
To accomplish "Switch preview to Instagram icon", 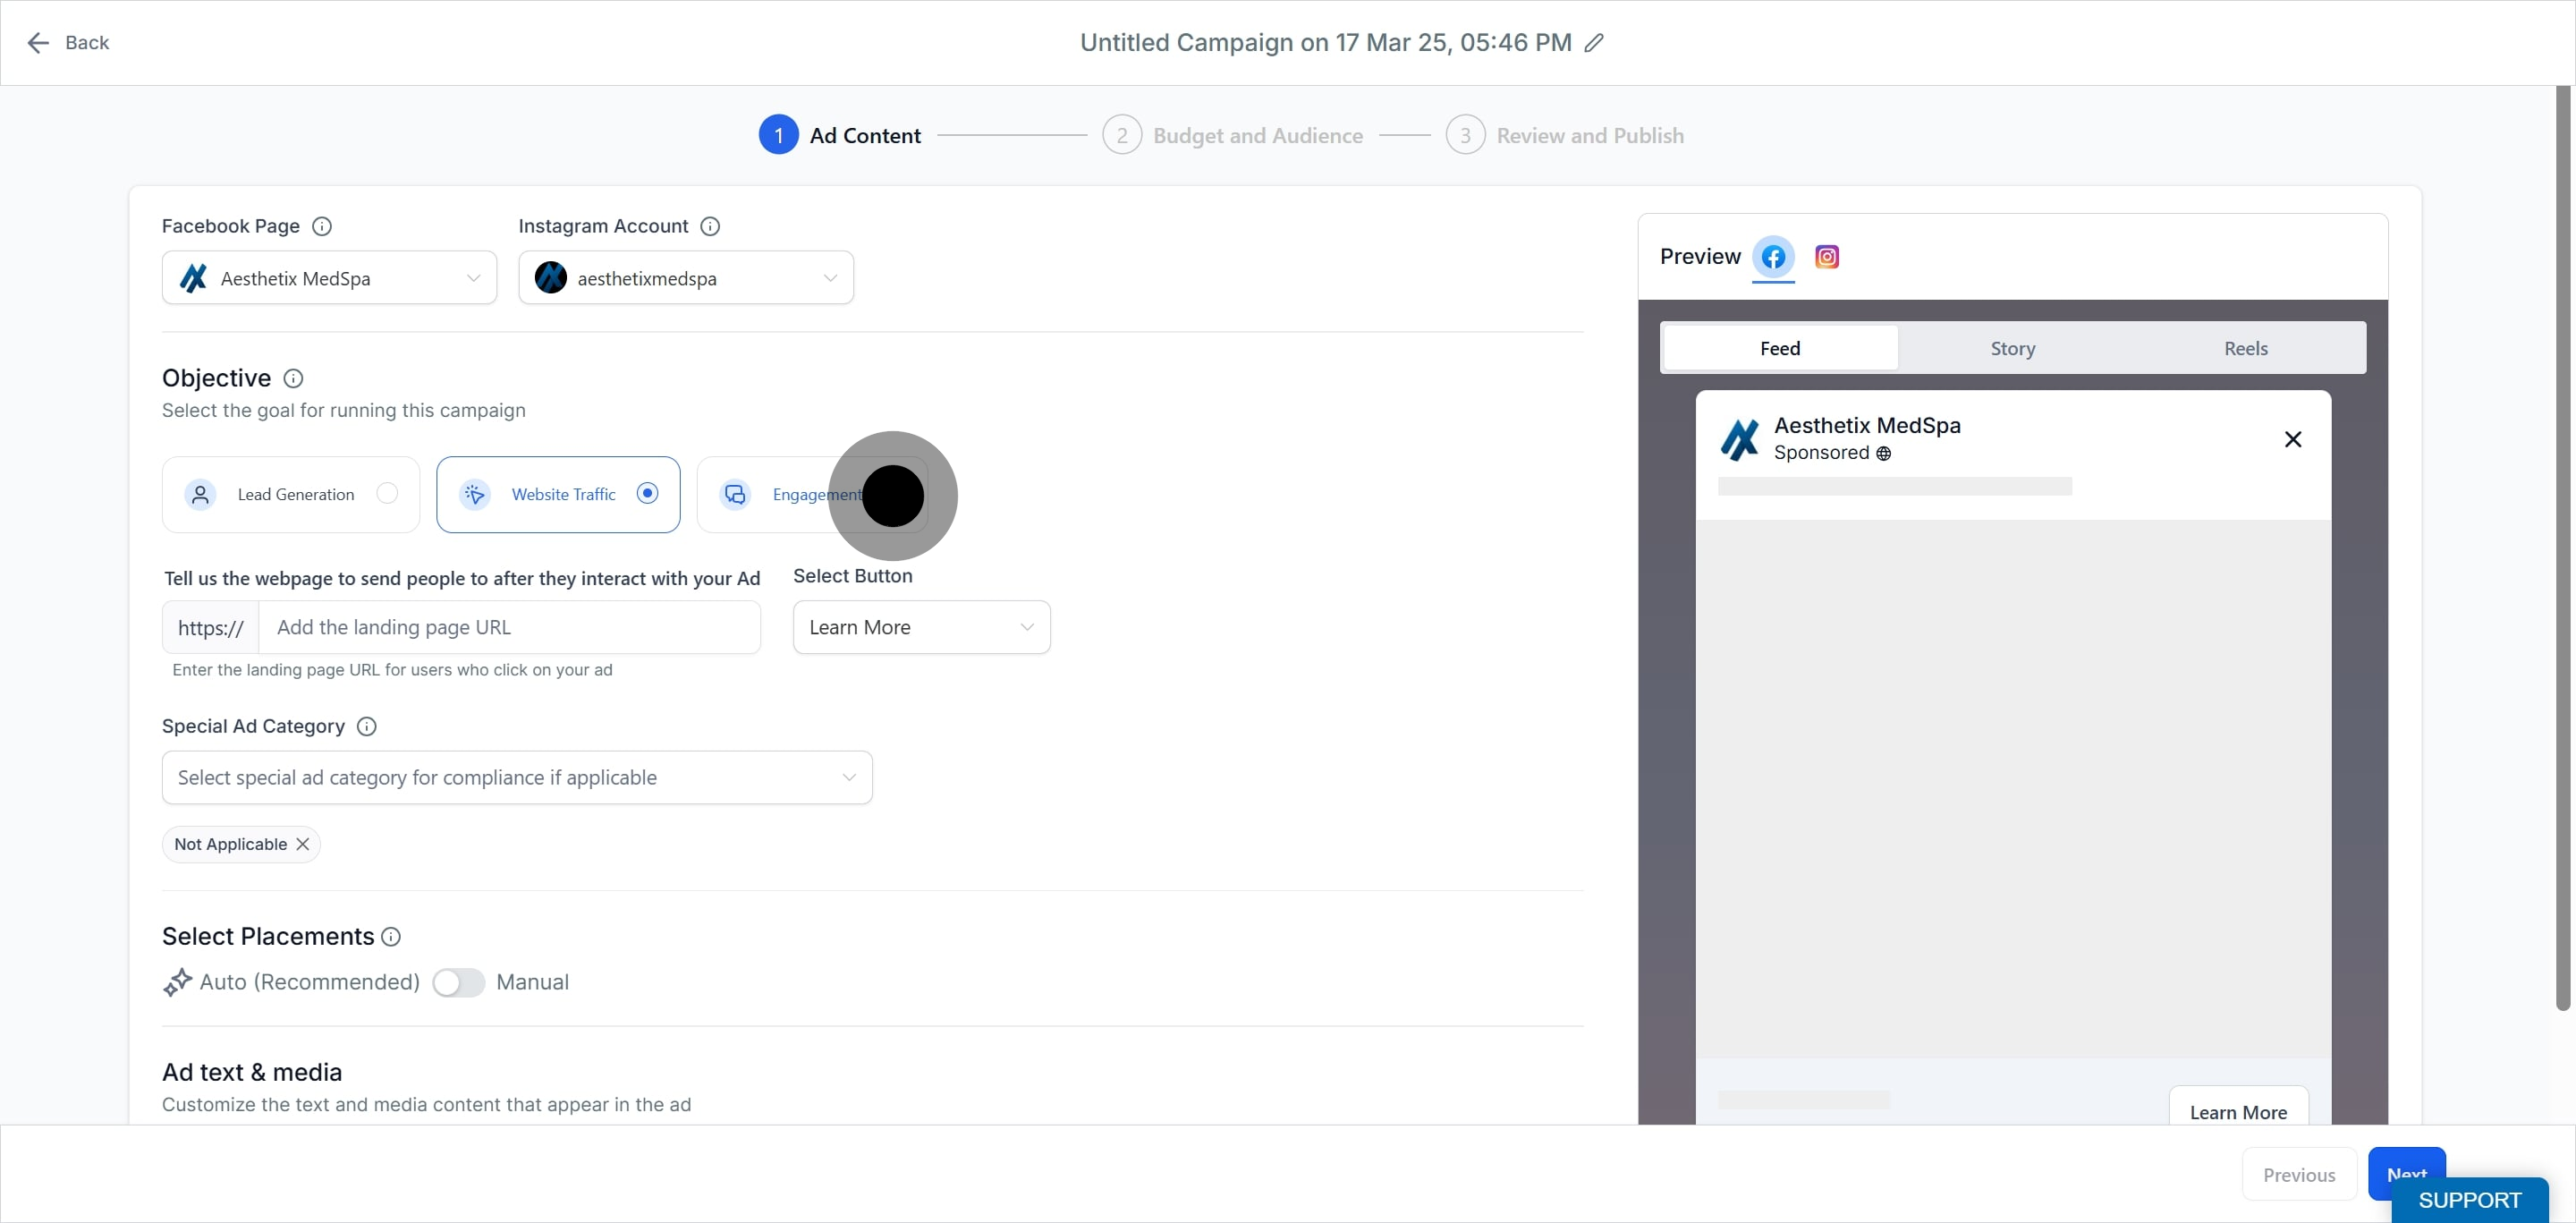I will (x=1827, y=257).
